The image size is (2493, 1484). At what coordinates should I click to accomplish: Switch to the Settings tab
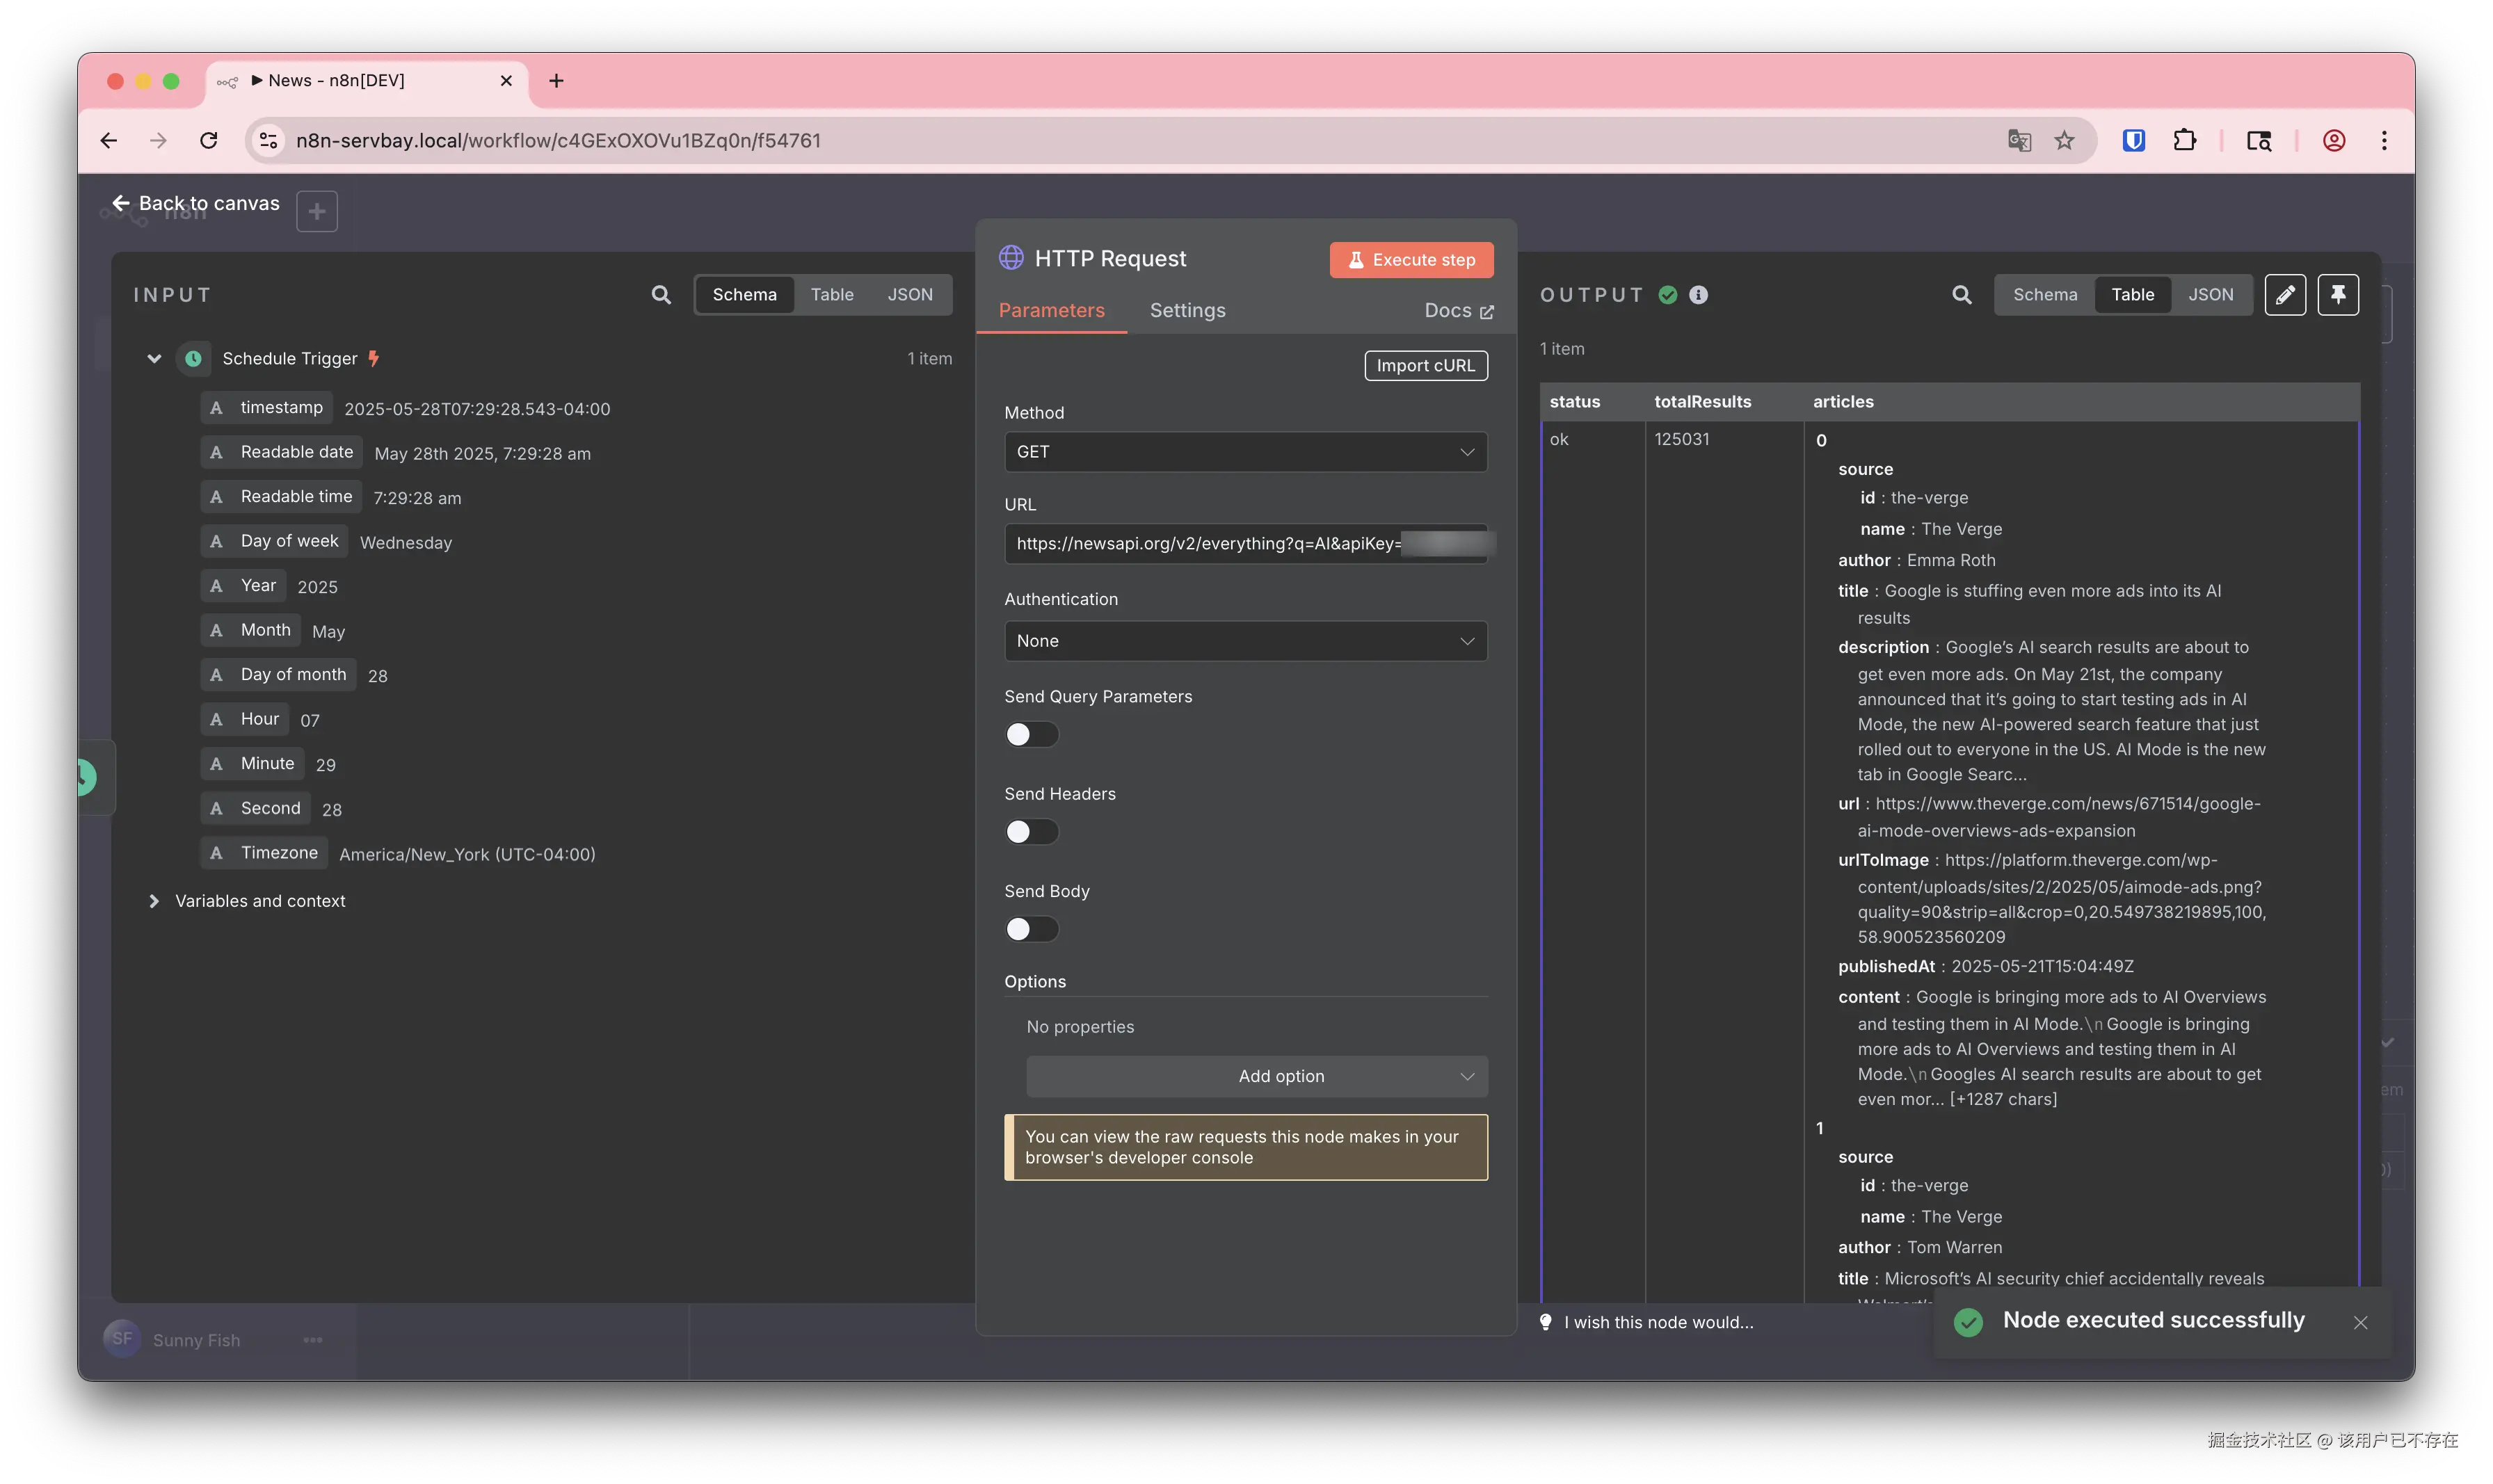tap(1187, 311)
